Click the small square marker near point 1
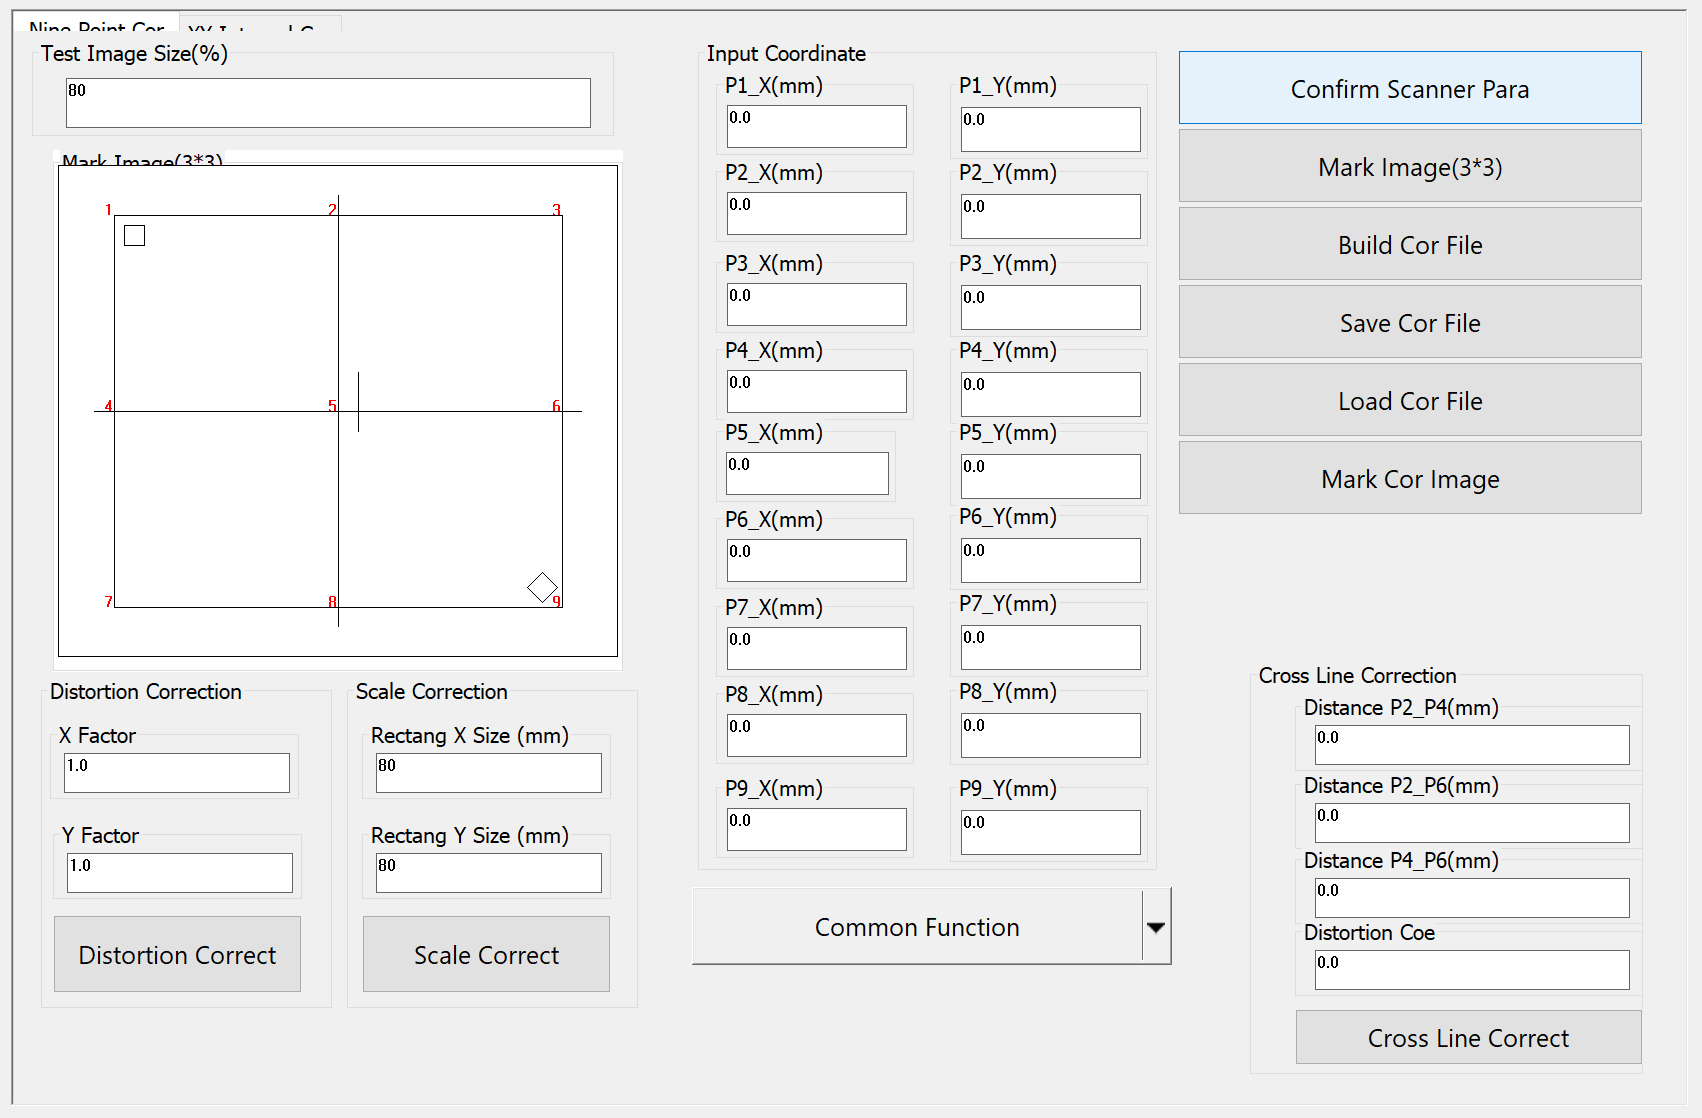The image size is (1702, 1118). pyautogui.click(x=135, y=235)
